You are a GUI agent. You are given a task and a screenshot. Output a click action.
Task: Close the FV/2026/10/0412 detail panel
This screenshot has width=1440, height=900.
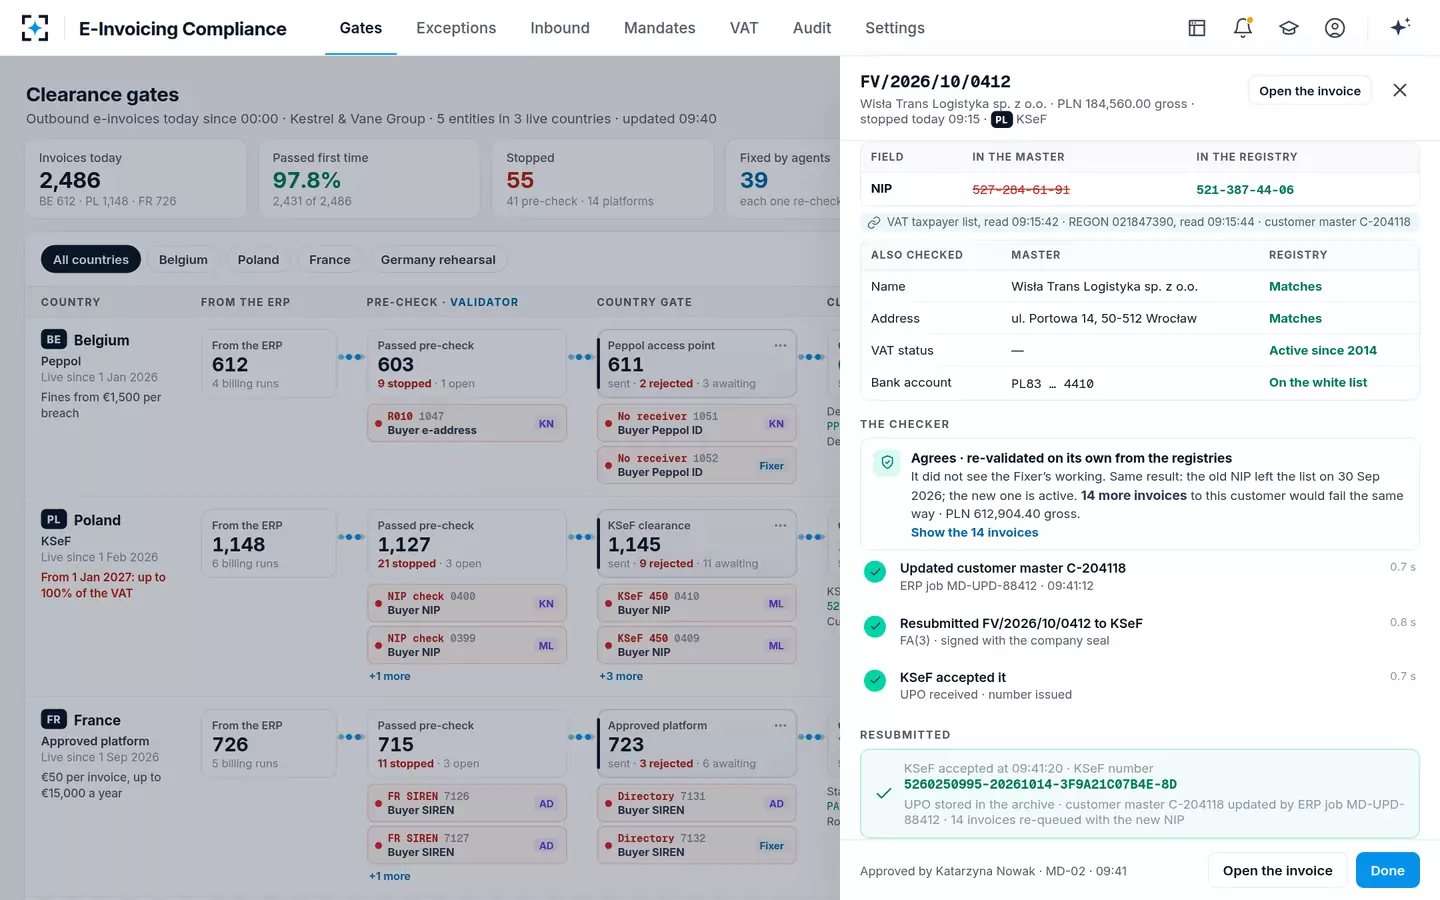pos(1400,90)
